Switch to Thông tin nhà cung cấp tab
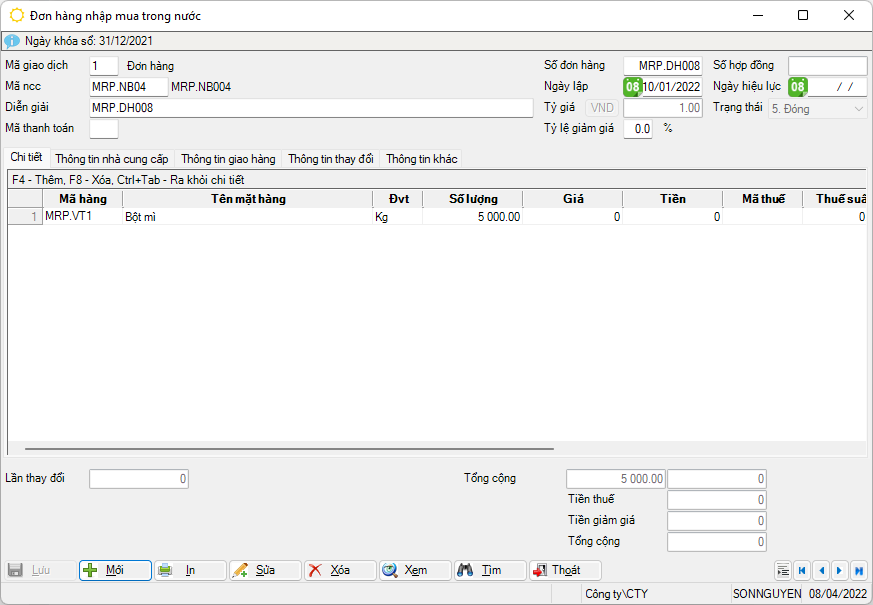This screenshot has height=605, width=873. (112, 159)
